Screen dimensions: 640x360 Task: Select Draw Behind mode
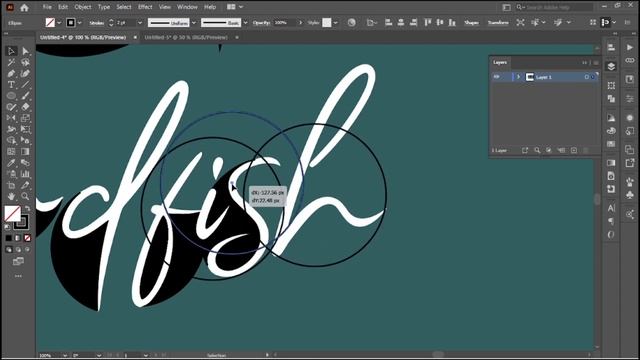click(18, 249)
